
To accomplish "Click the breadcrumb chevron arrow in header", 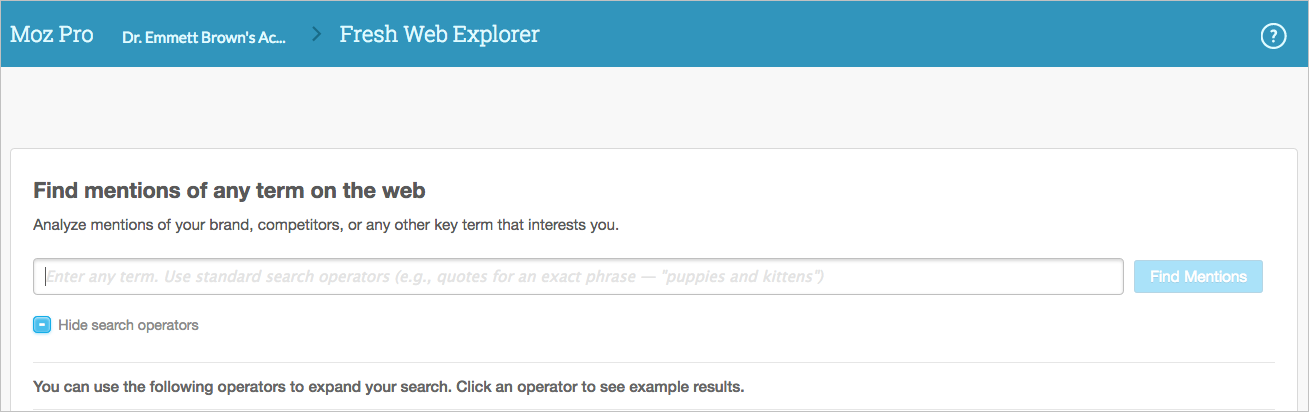I will tap(316, 35).
